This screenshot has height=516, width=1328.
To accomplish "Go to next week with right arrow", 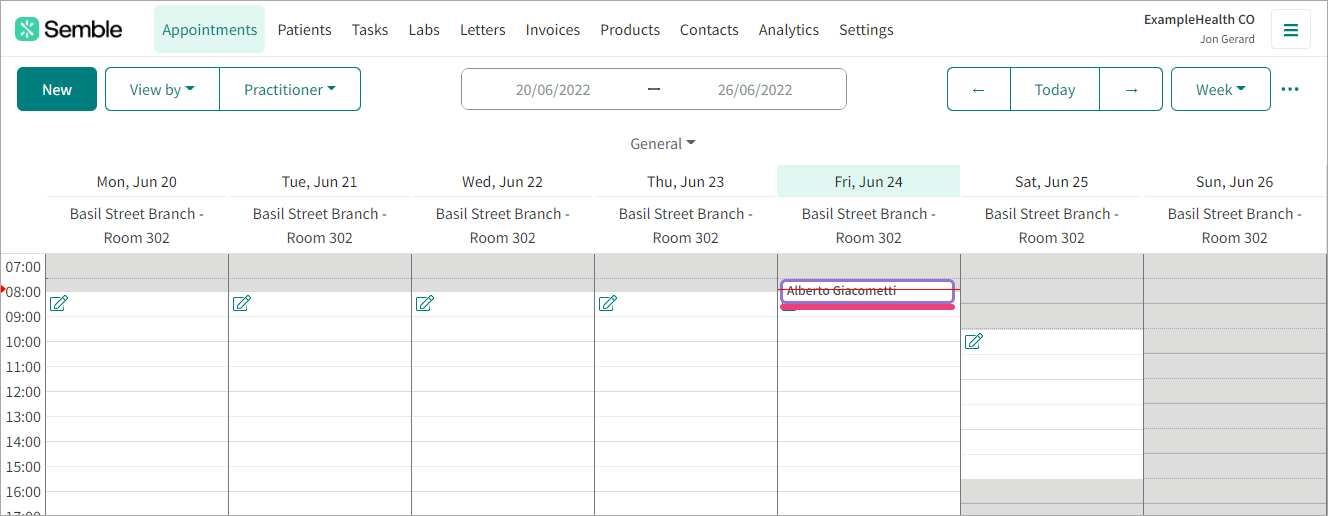I will click(1131, 89).
